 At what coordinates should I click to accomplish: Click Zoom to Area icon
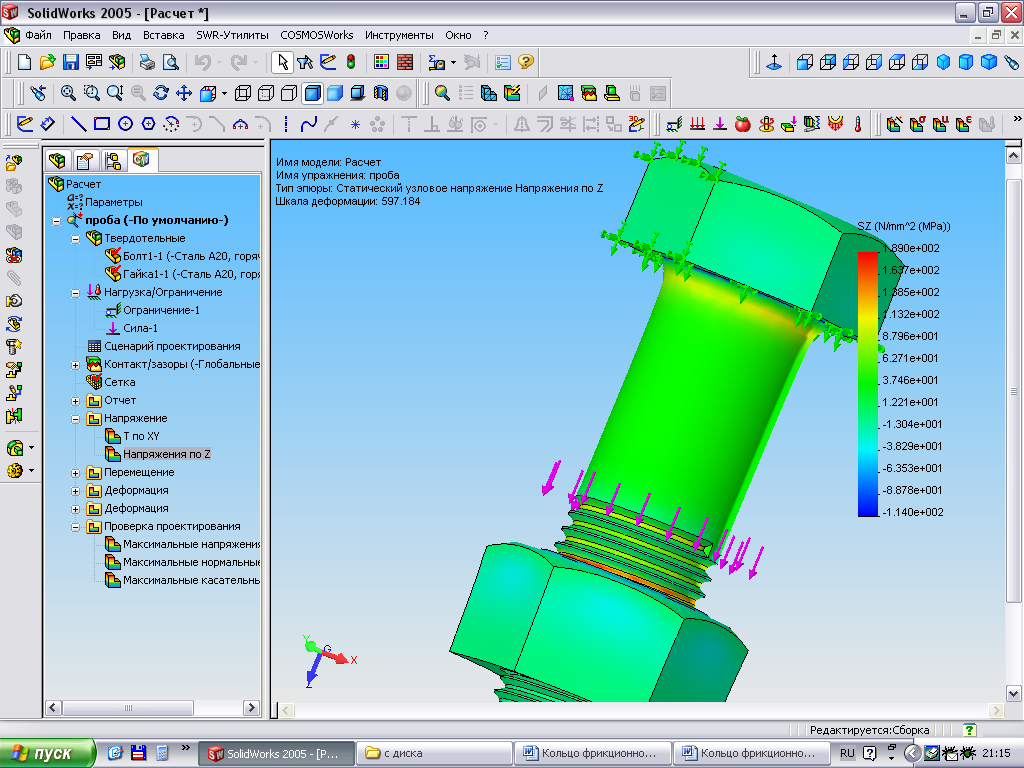(x=91, y=93)
